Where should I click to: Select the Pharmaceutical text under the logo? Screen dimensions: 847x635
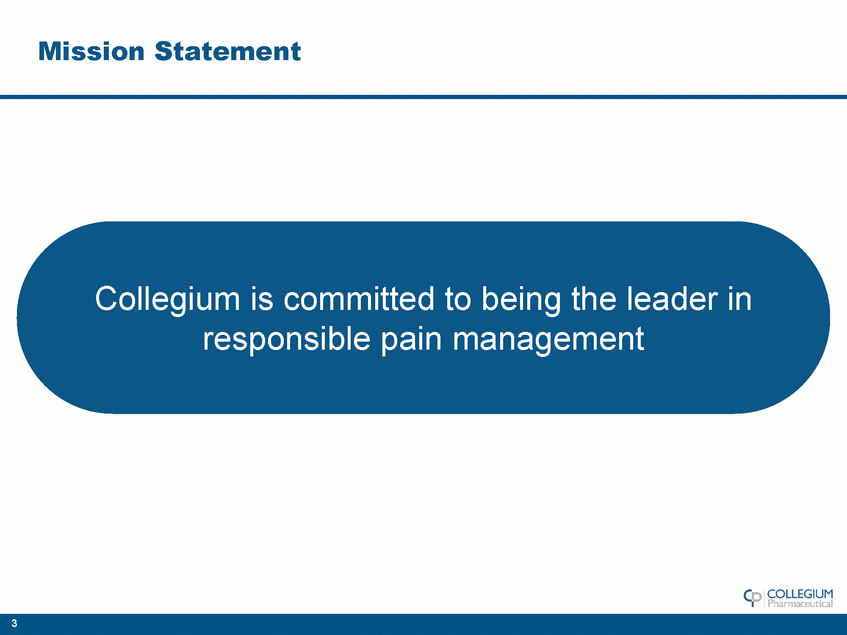(799, 603)
